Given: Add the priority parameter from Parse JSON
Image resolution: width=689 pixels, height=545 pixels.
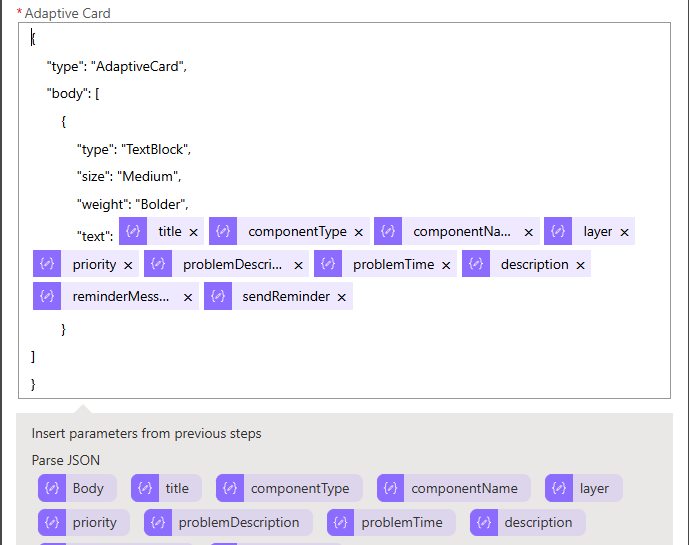Looking at the screenshot, I should coord(84,523).
